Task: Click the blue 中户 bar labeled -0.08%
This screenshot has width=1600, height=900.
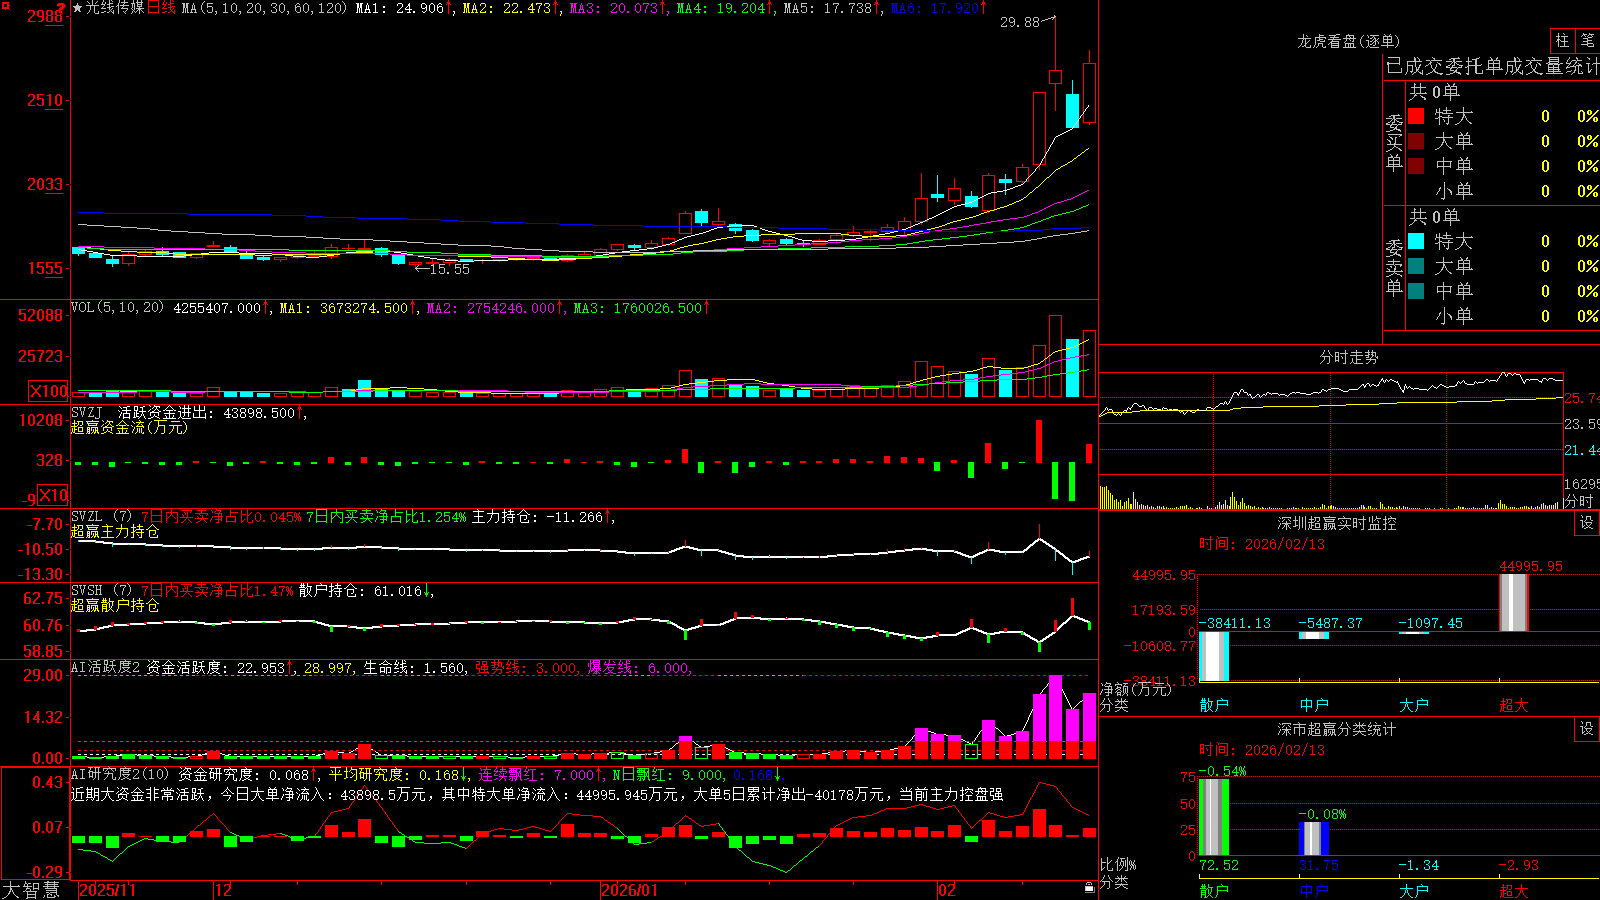Action: 1314,838
